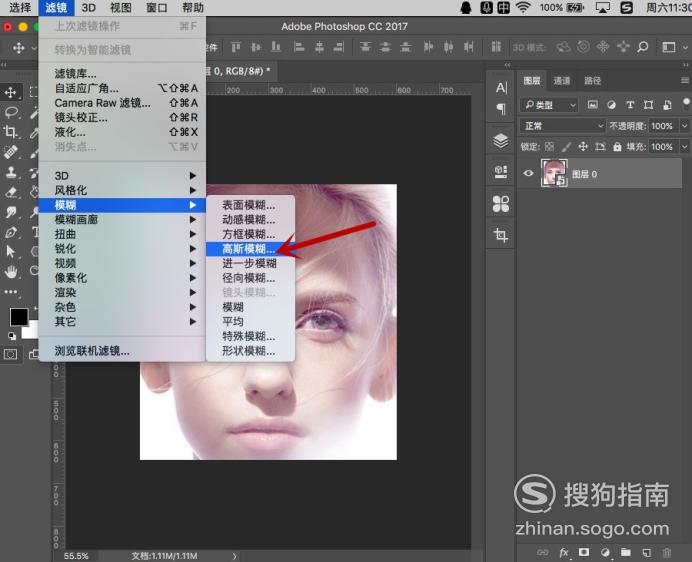The image size is (692, 562).
Task: Open 滤镜库 from filter menu
Action: click(x=122, y=73)
